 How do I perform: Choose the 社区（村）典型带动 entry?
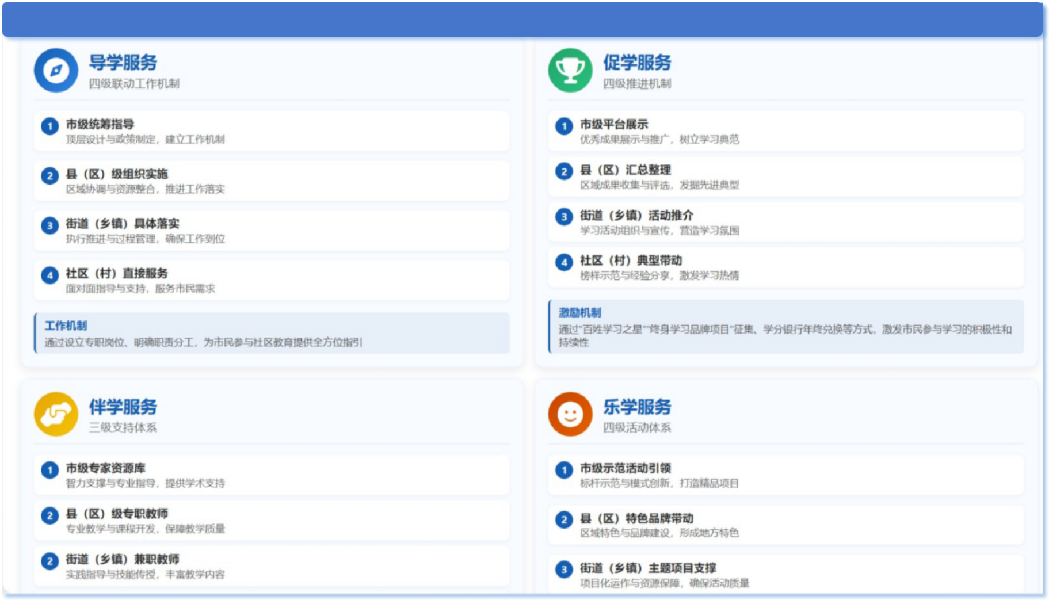[x=785, y=267]
